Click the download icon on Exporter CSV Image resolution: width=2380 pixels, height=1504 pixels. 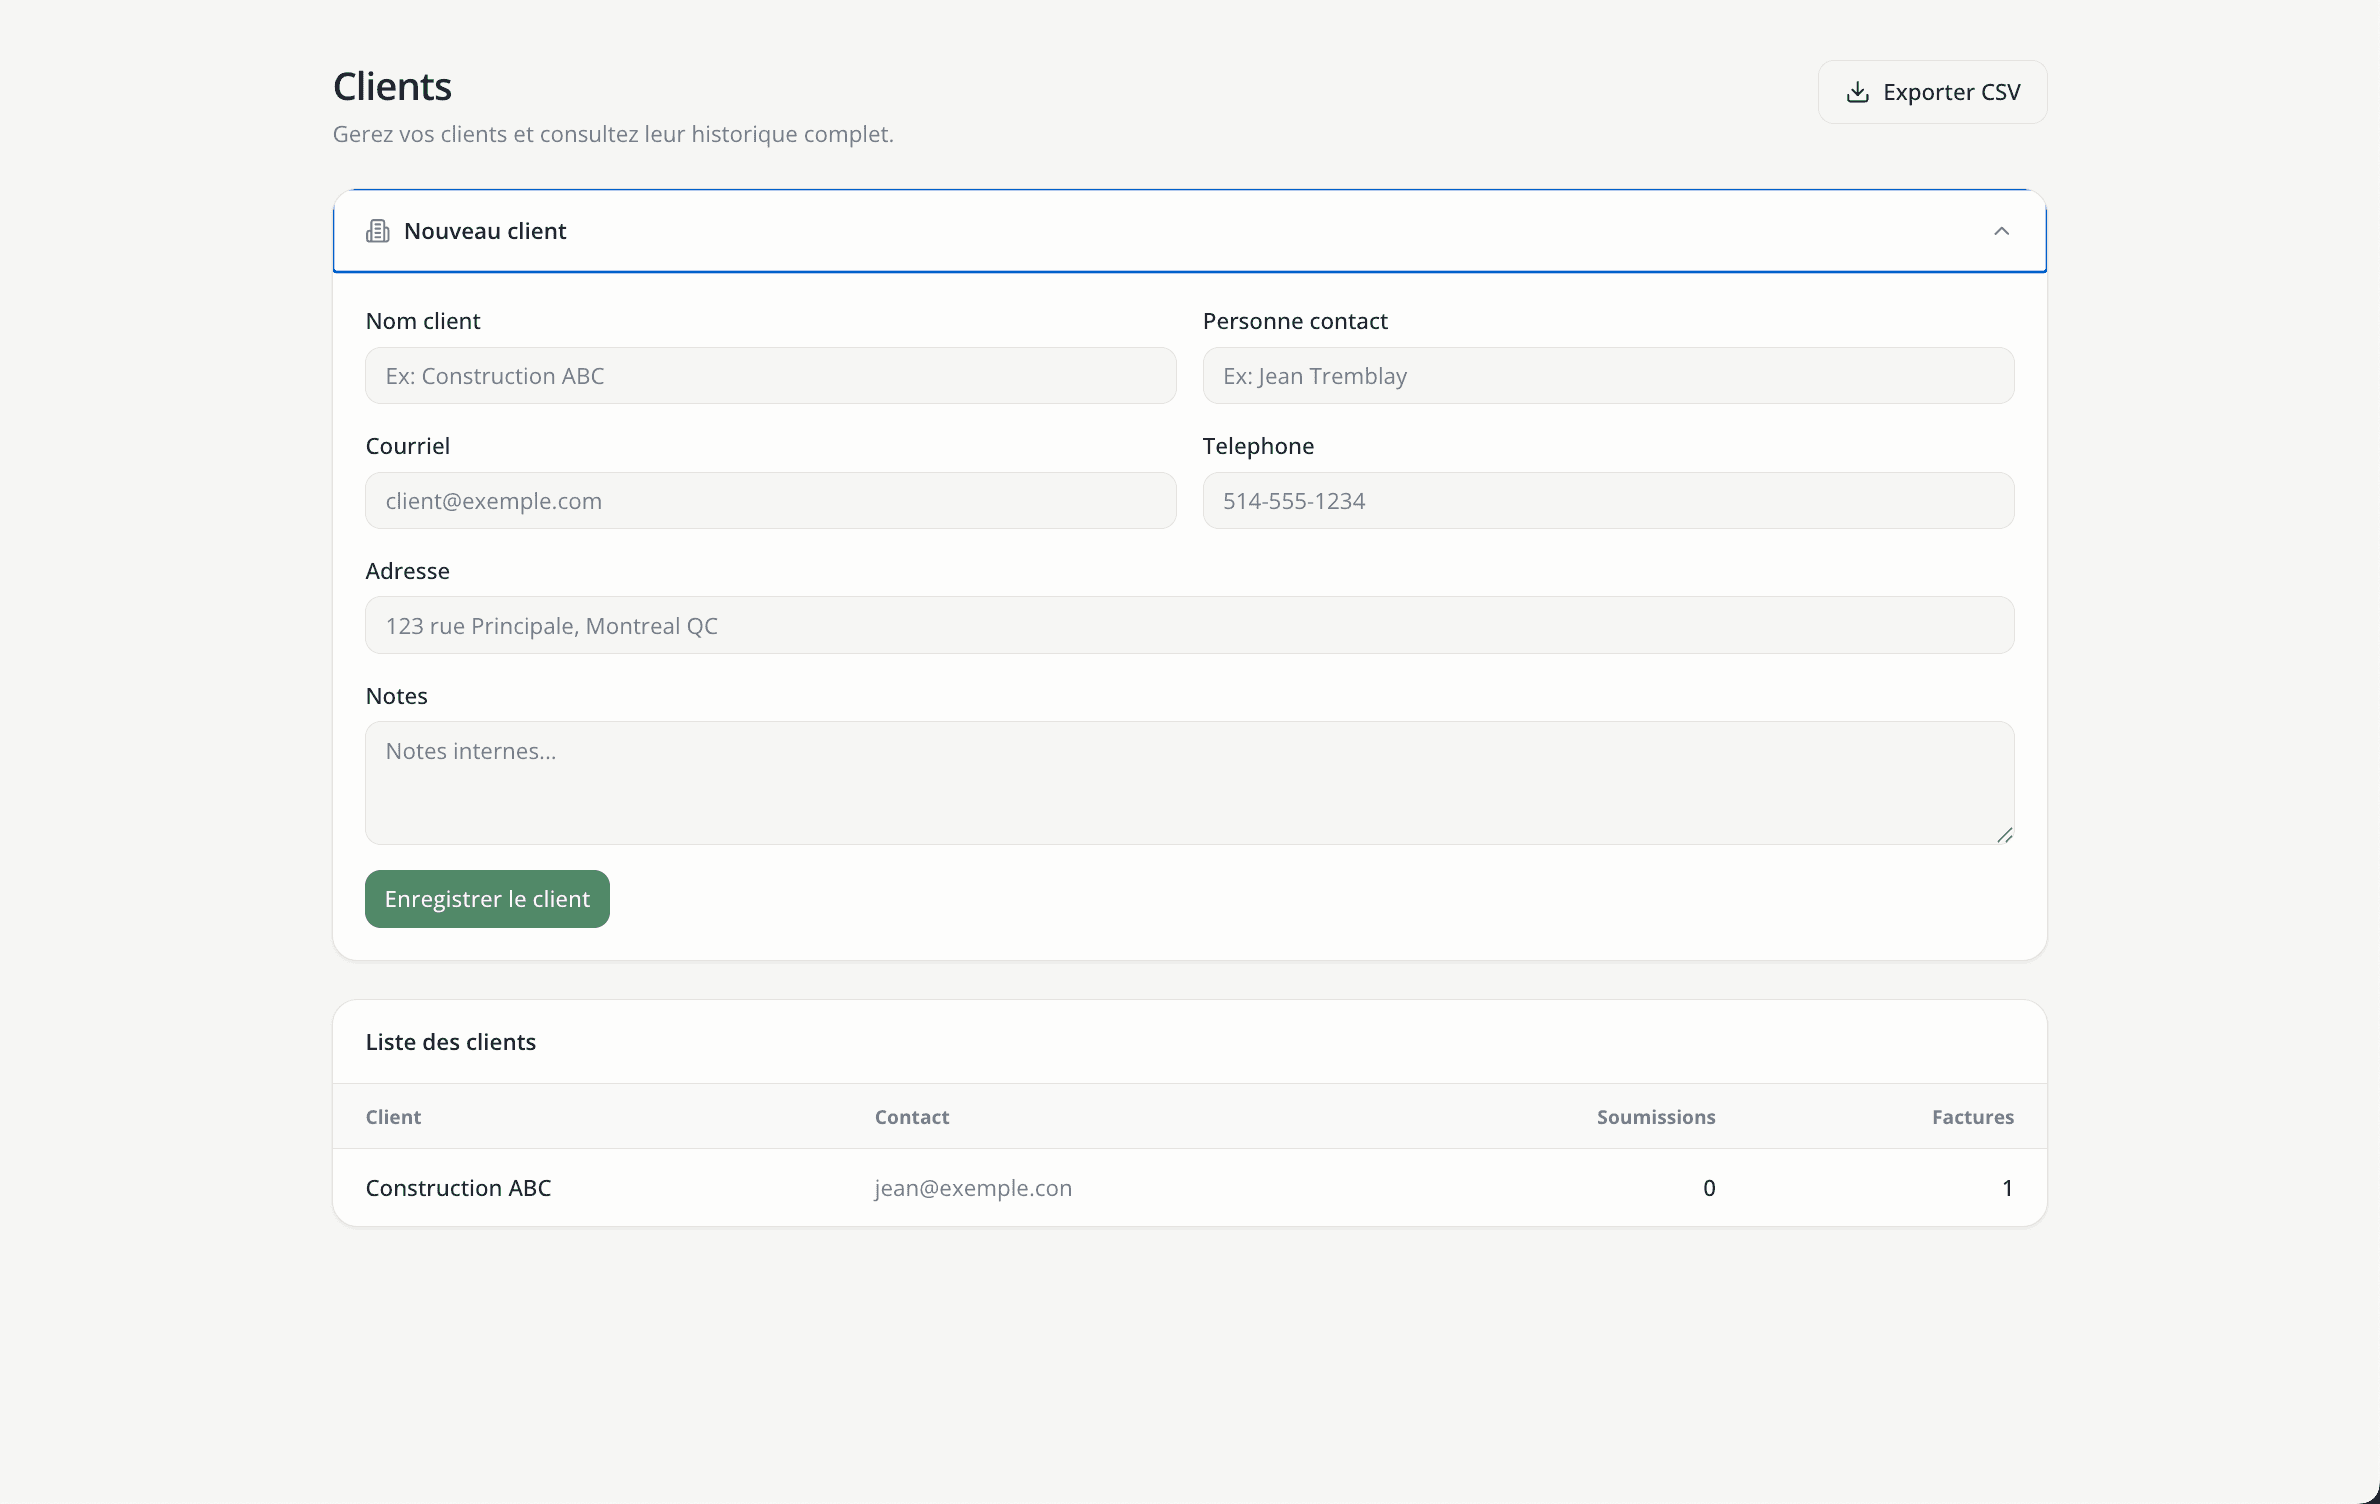(x=1858, y=92)
